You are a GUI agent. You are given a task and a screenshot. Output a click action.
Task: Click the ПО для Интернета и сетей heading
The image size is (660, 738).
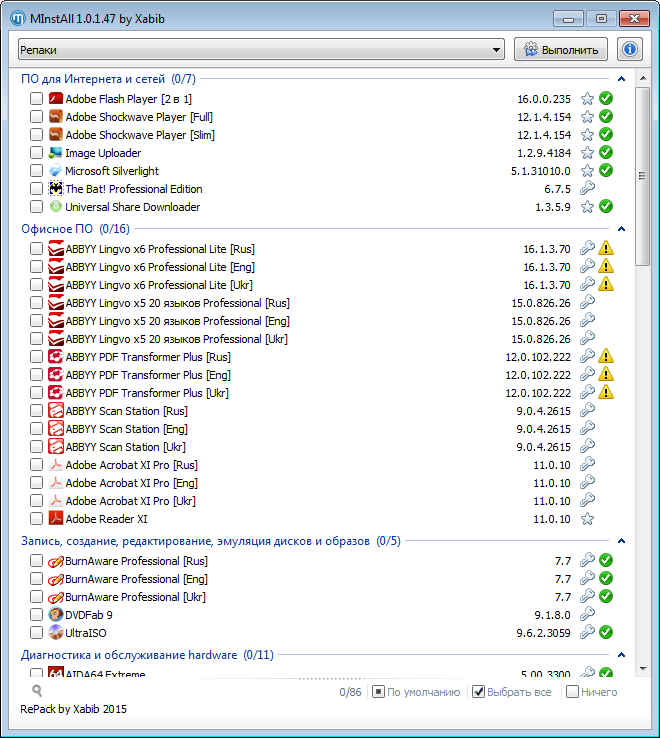coord(108,79)
